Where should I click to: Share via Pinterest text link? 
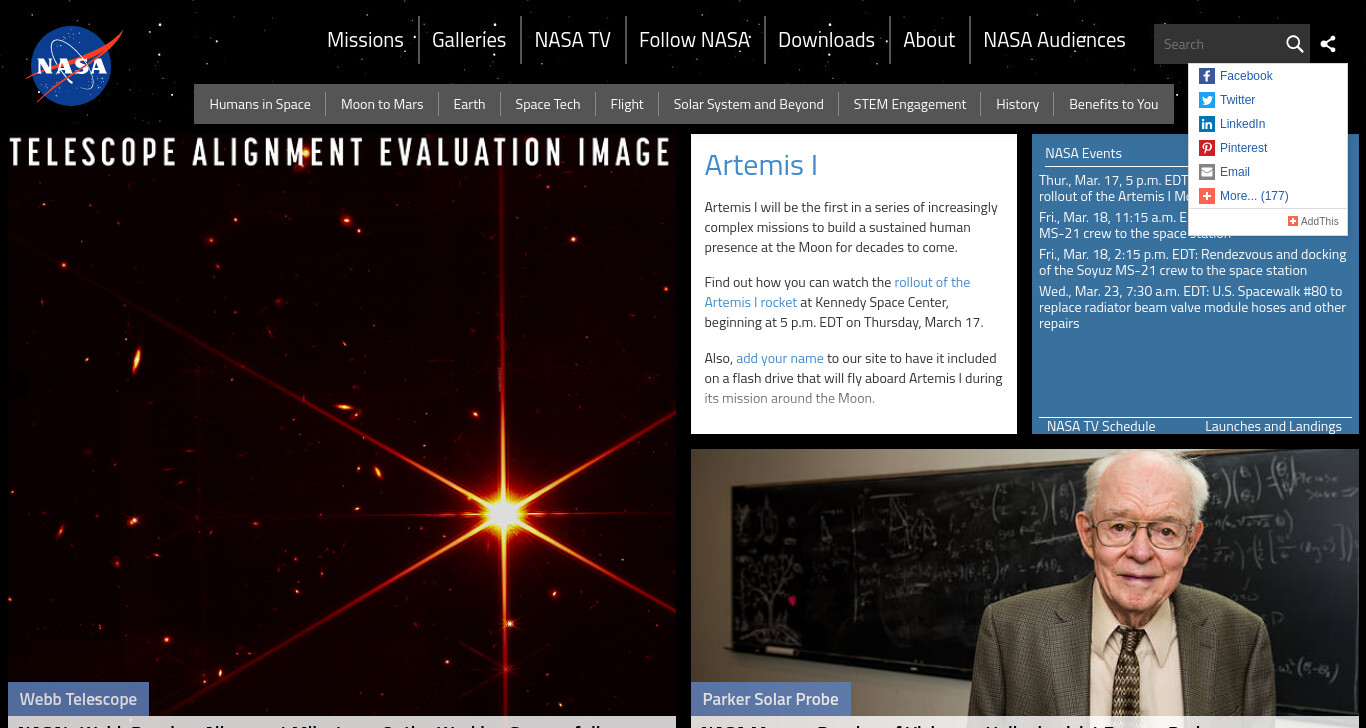click(1243, 148)
